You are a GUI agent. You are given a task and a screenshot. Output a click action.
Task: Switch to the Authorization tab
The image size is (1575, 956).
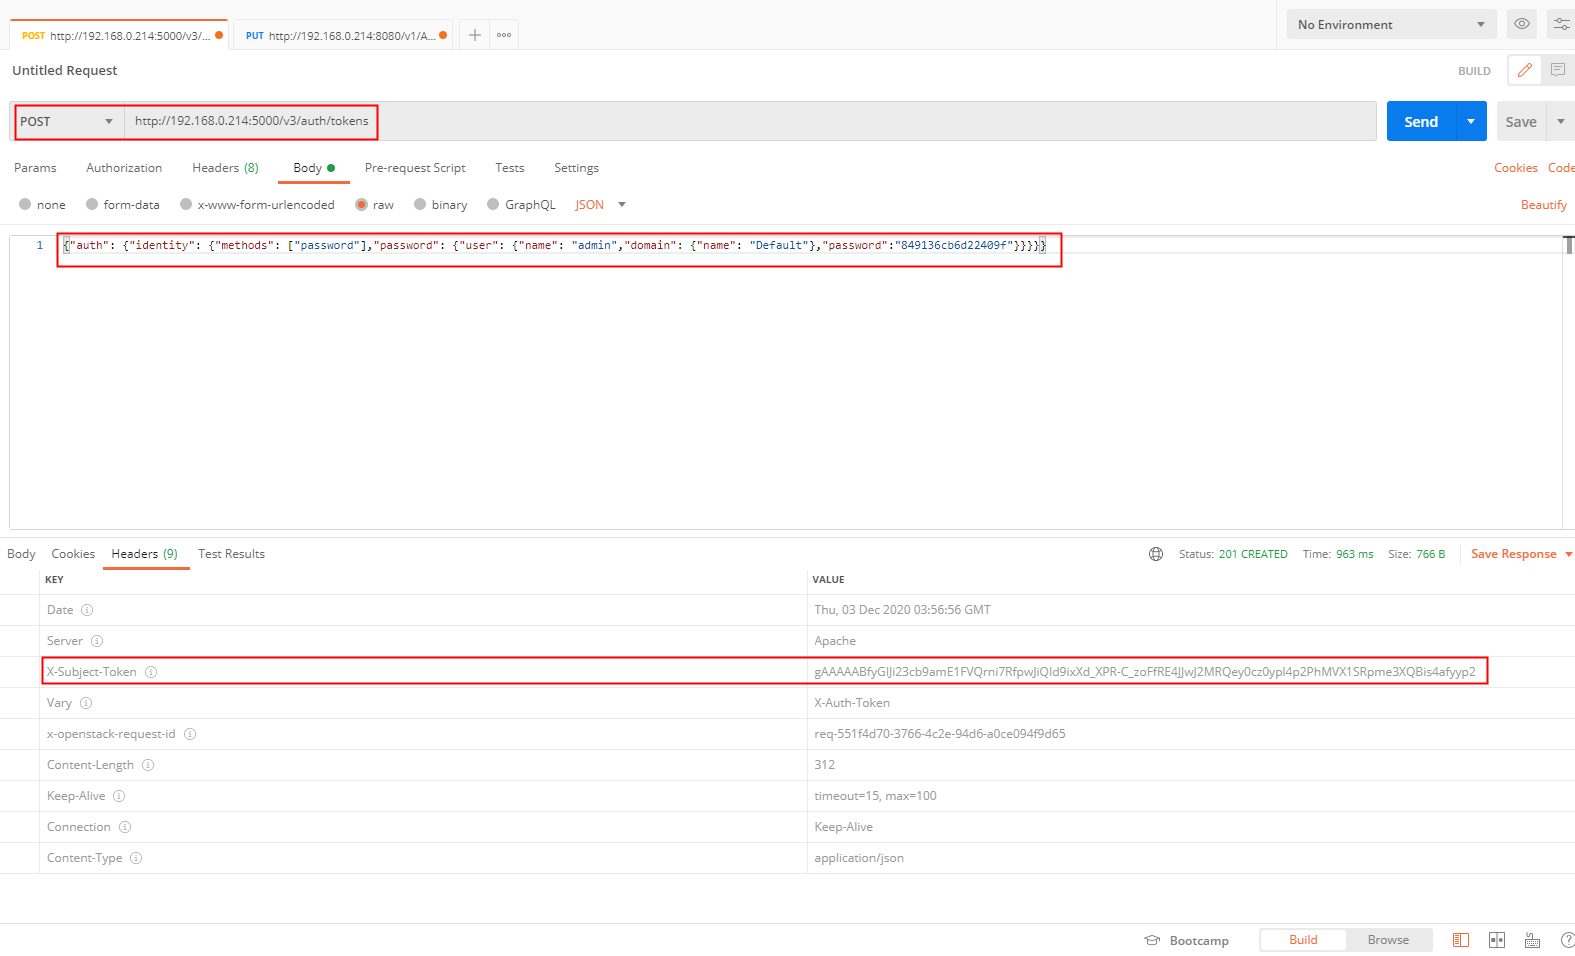[124, 168]
